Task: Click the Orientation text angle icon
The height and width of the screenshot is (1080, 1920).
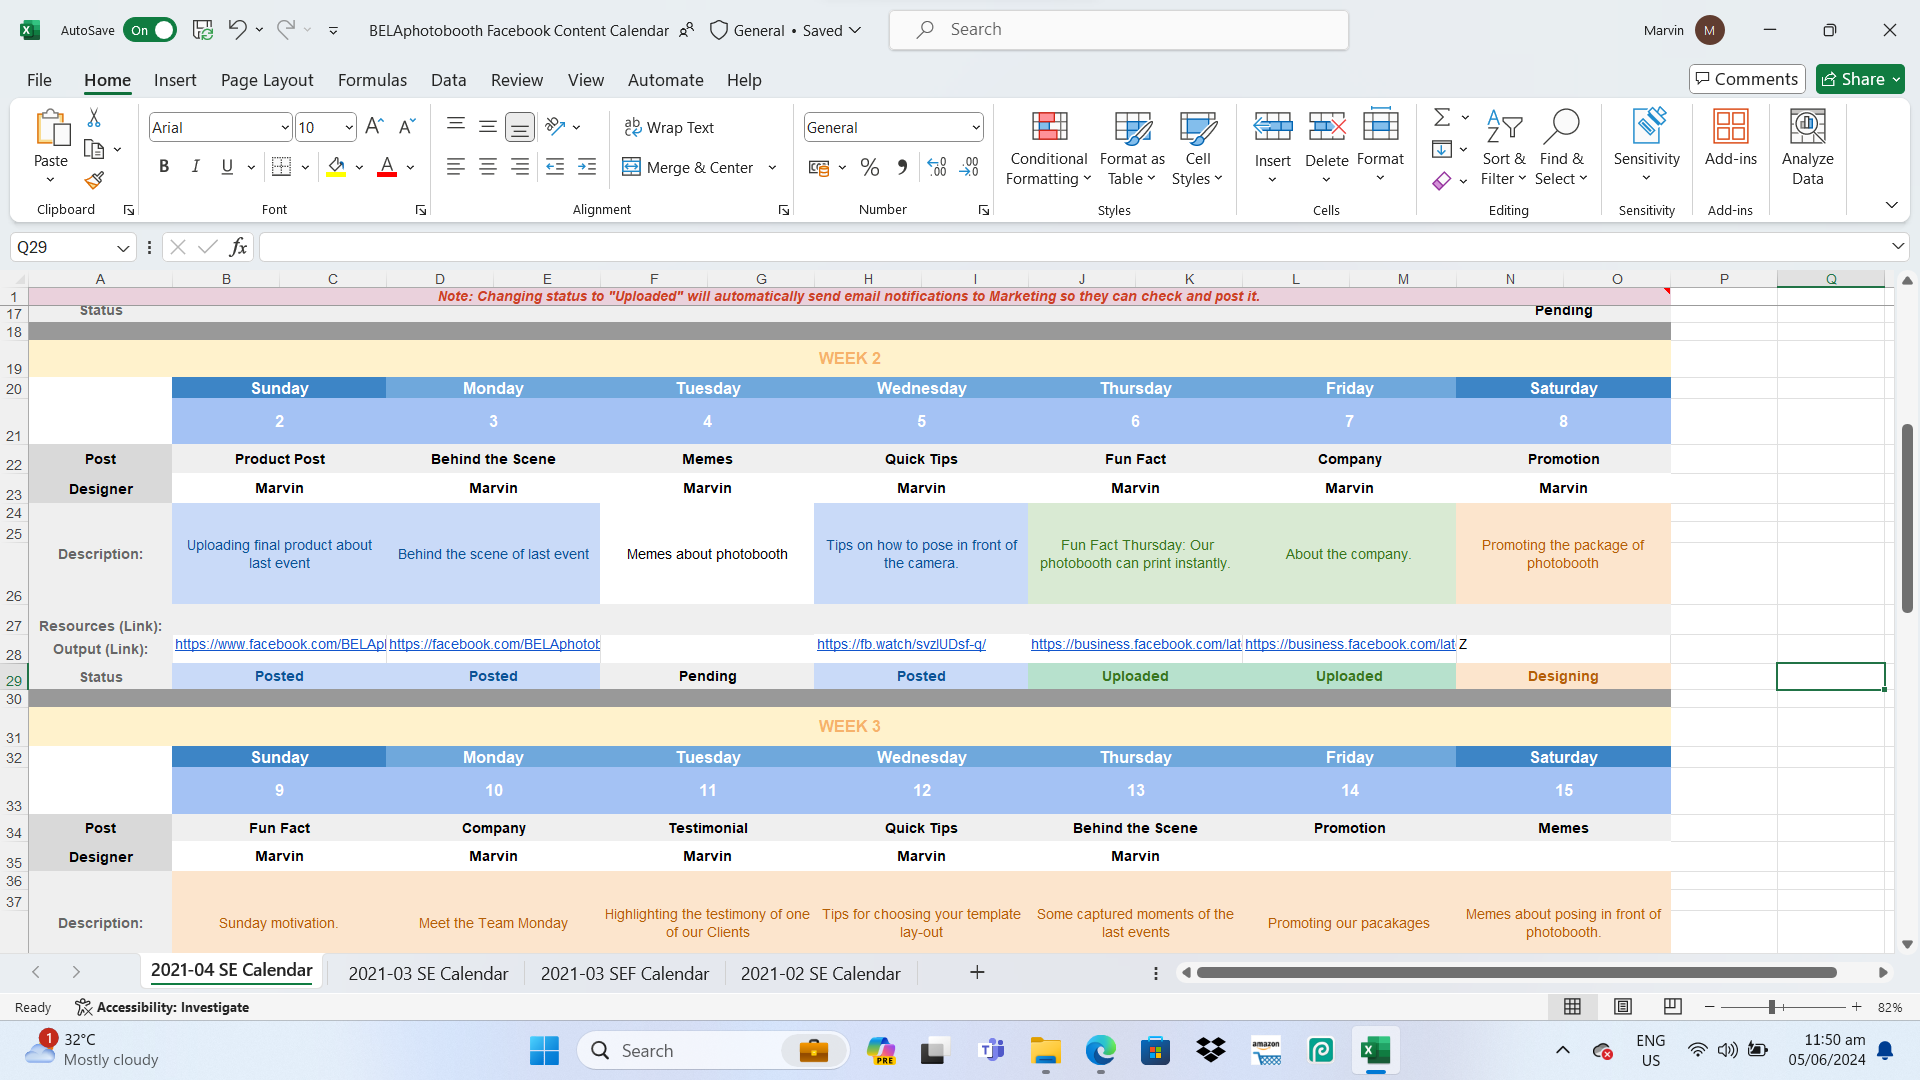Action: pyautogui.click(x=555, y=127)
